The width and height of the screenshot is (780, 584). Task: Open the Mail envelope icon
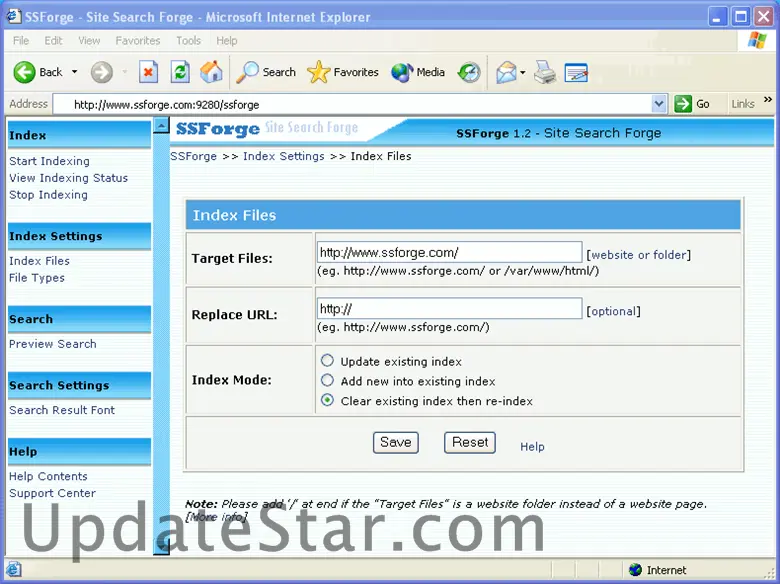[x=506, y=73]
